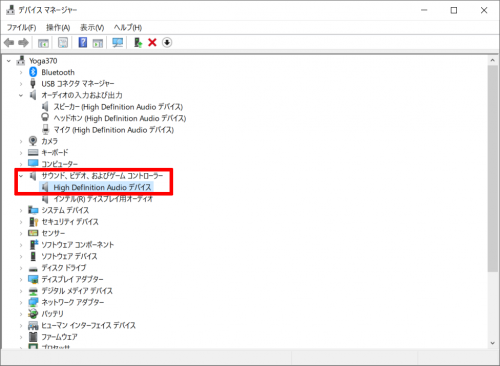Click the キーボード keyboard icon

coord(33,152)
